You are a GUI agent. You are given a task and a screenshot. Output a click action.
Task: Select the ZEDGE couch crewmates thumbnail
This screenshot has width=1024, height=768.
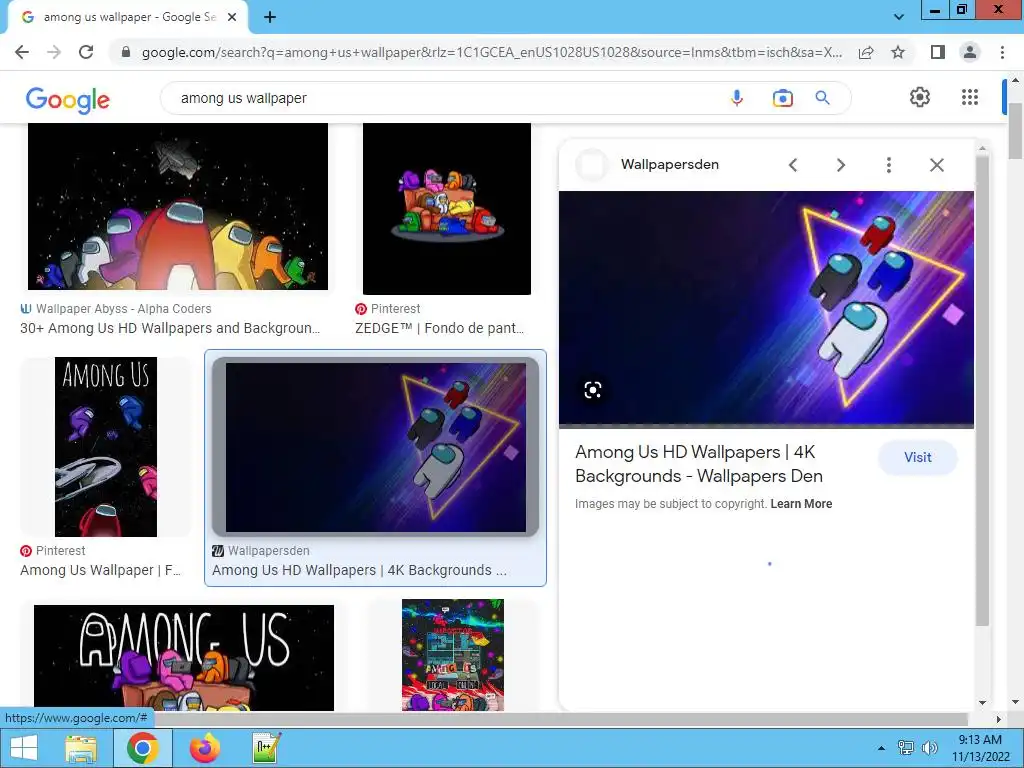tap(447, 208)
